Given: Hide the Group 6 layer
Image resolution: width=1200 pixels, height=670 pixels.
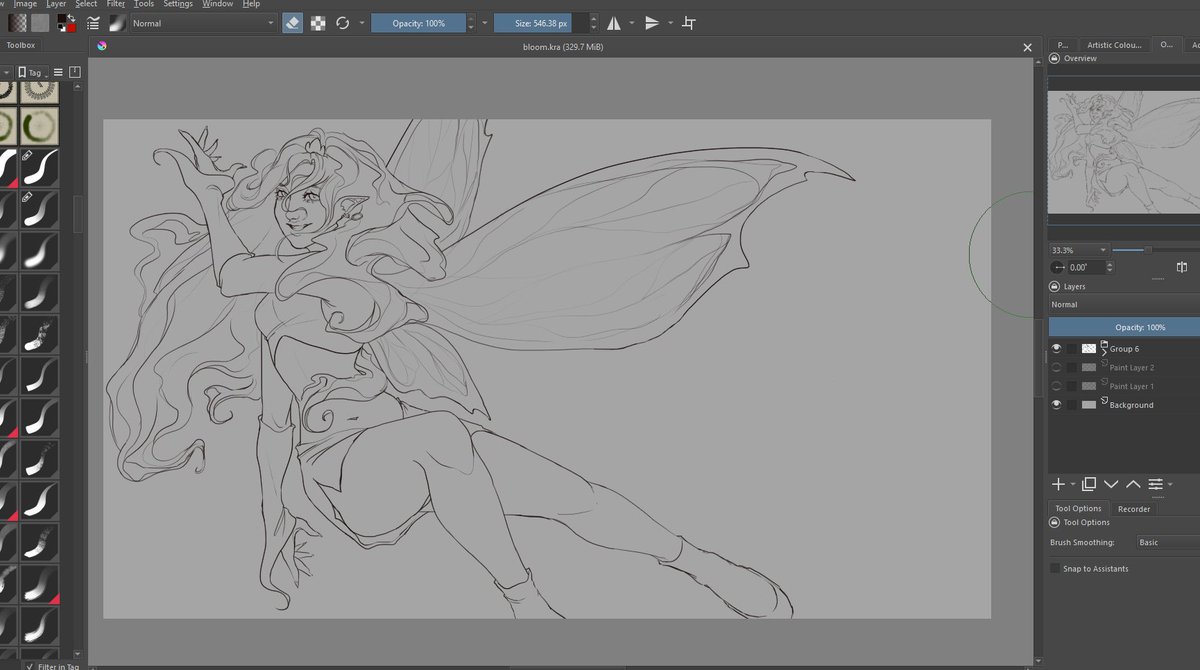Looking at the screenshot, I should 1057,348.
